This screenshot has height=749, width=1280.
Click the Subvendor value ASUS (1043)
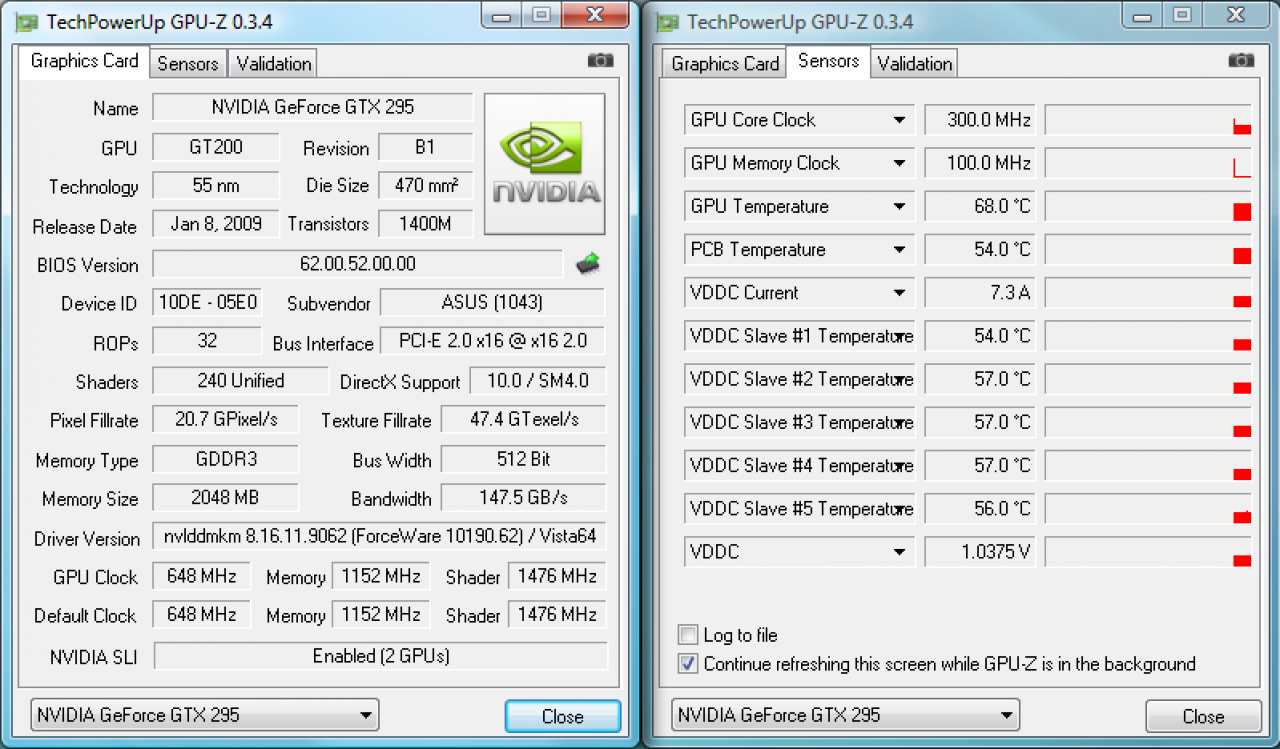click(x=492, y=302)
